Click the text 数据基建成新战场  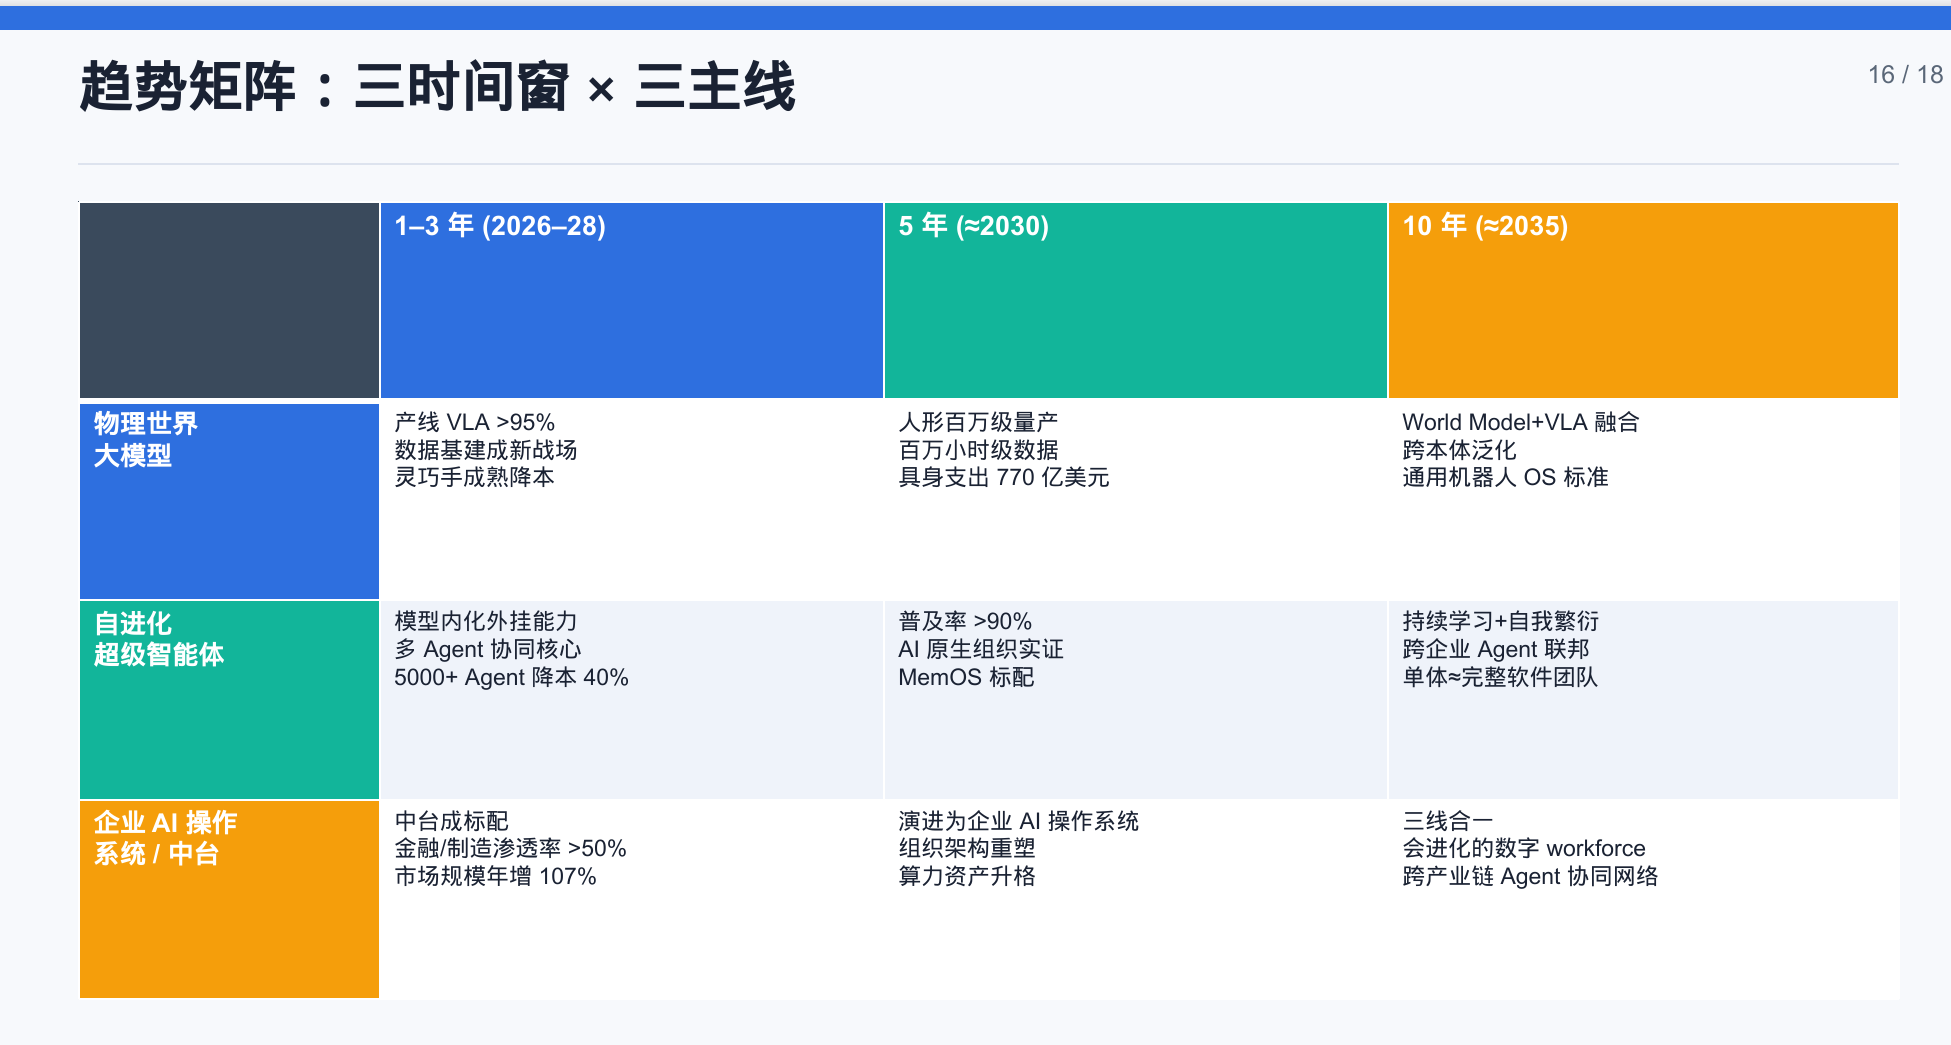click(x=485, y=450)
